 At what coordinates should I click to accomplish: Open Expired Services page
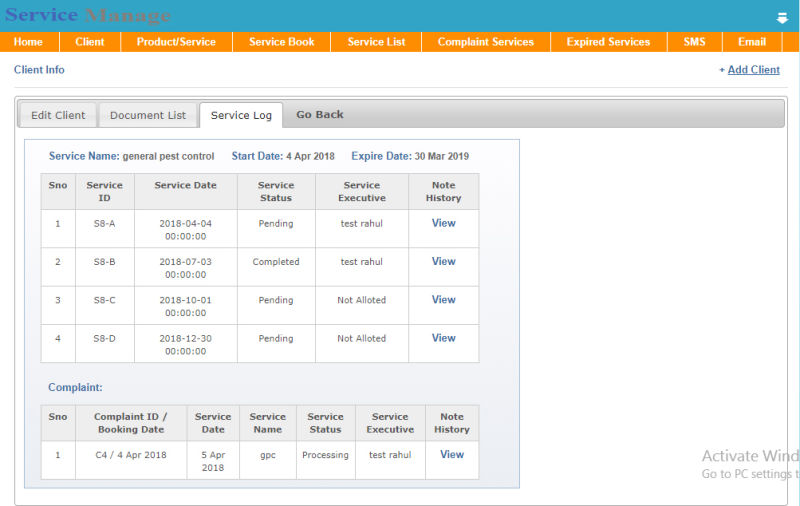point(608,42)
